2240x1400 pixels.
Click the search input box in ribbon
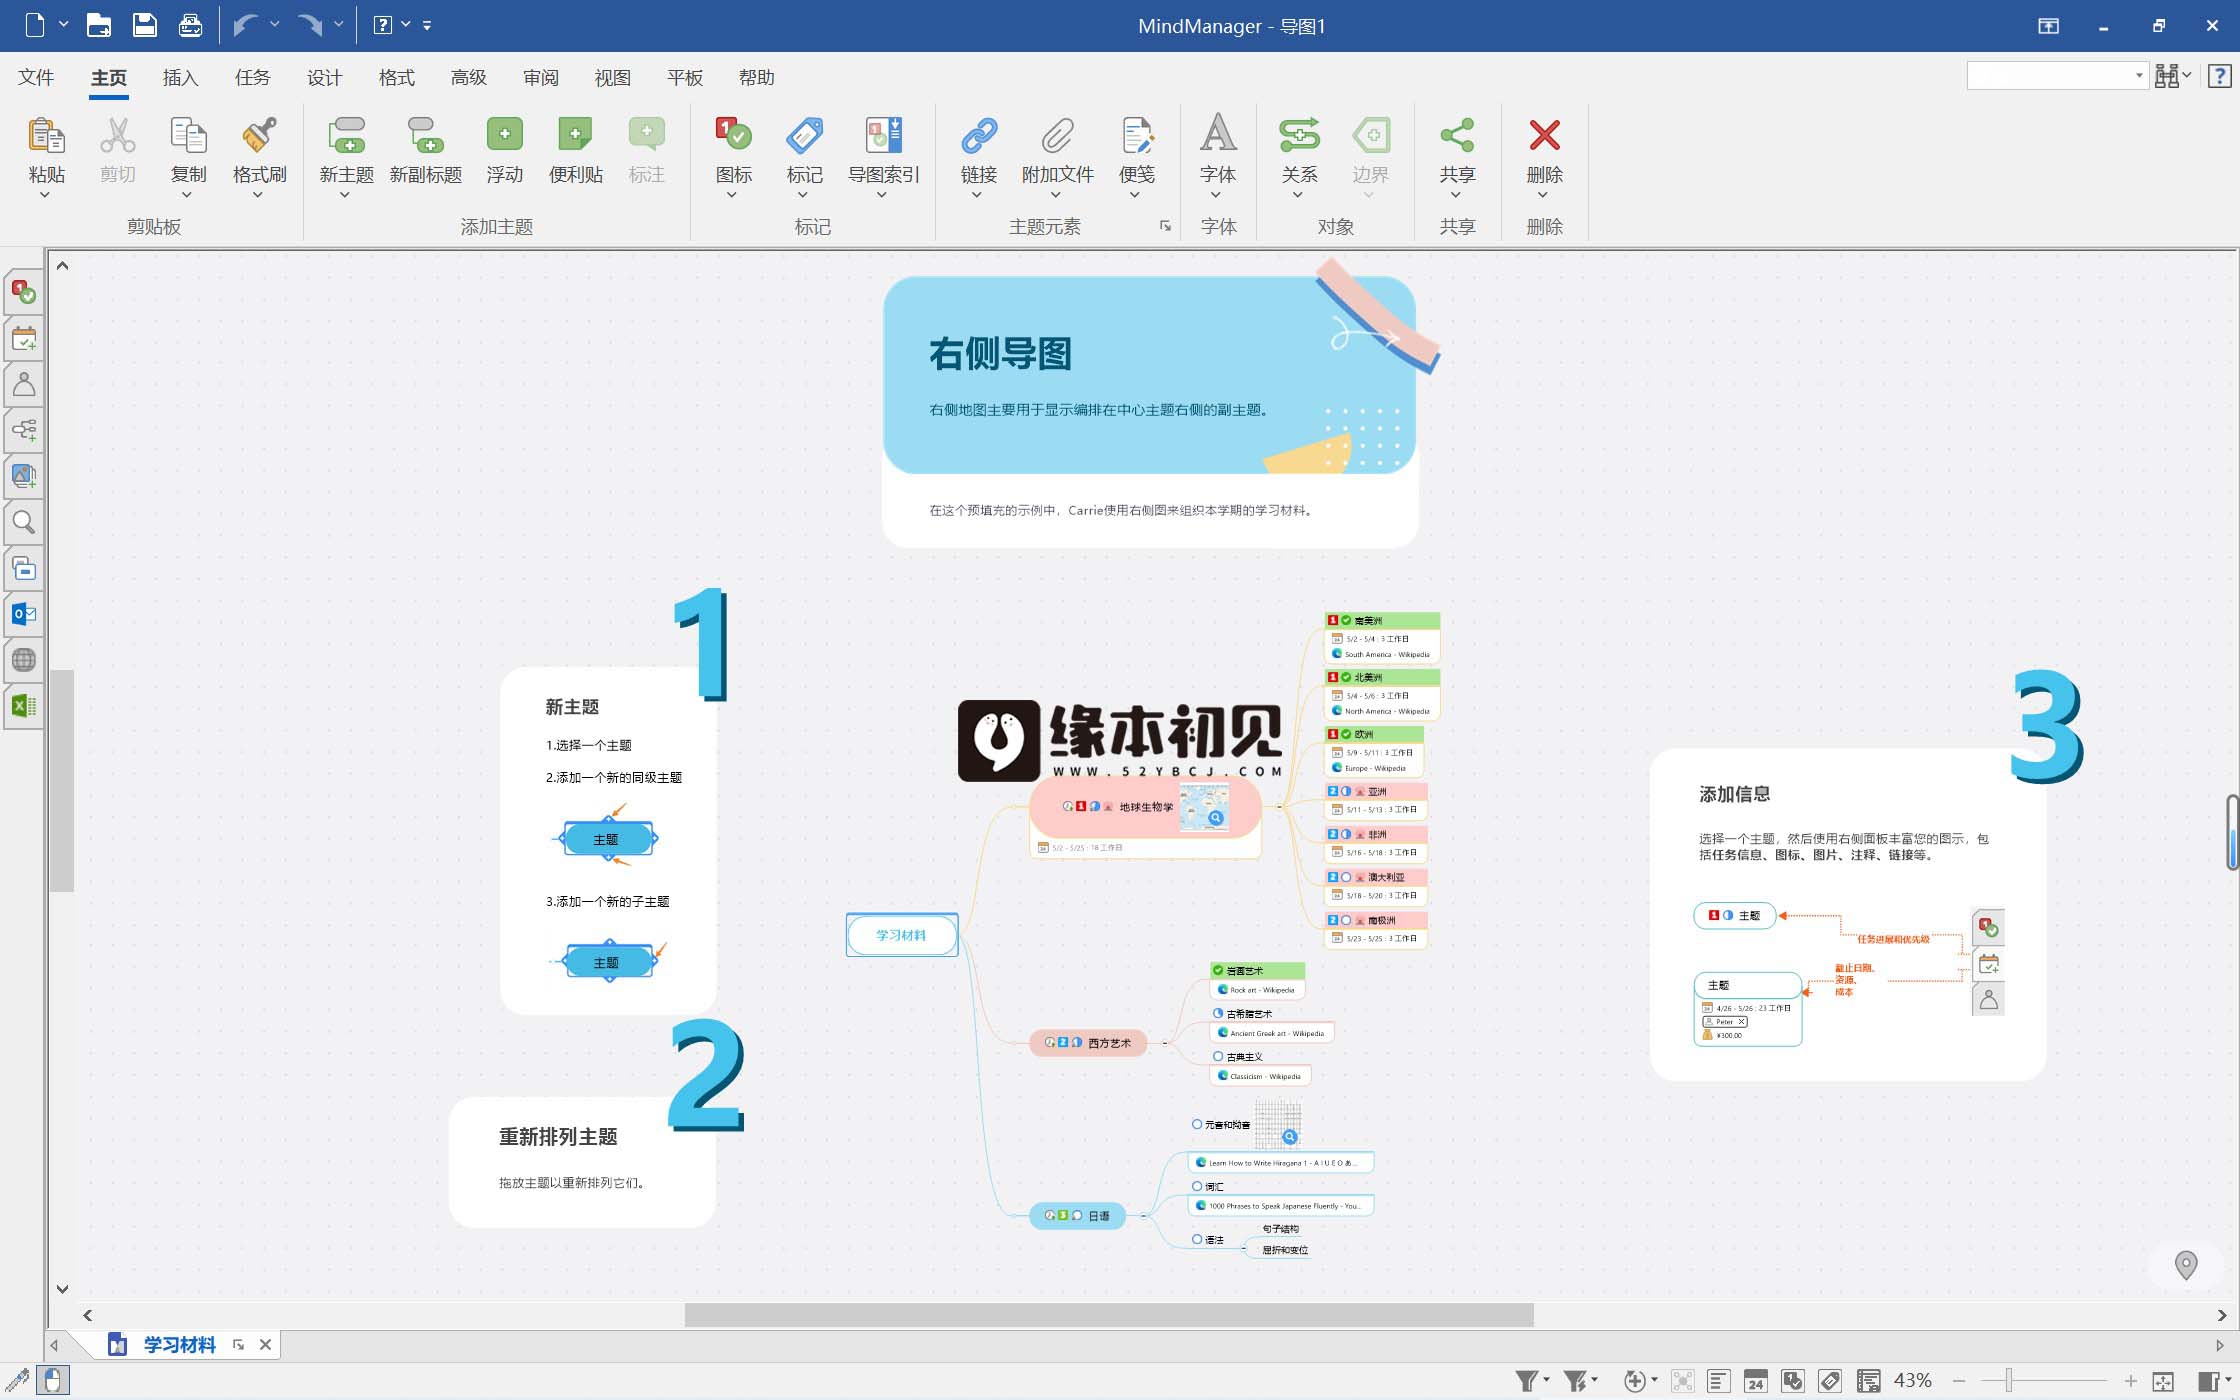(x=2050, y=75)
